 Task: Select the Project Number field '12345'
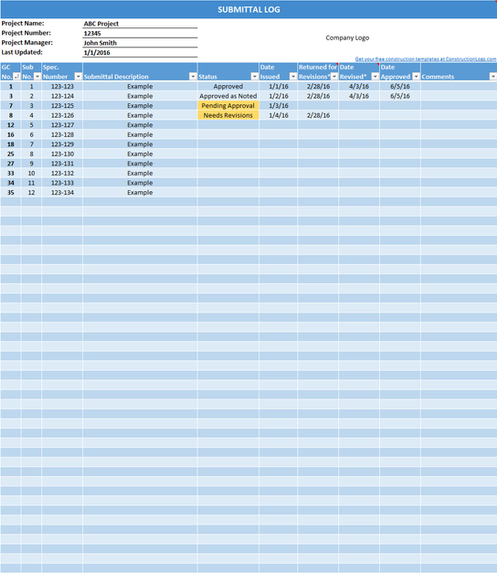140,33
